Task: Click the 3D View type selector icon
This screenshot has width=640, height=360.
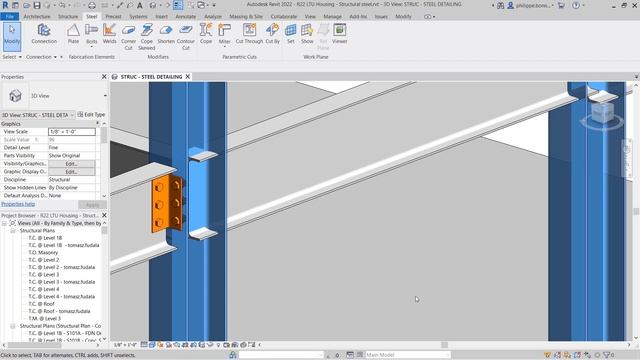Action: point(16,96)
